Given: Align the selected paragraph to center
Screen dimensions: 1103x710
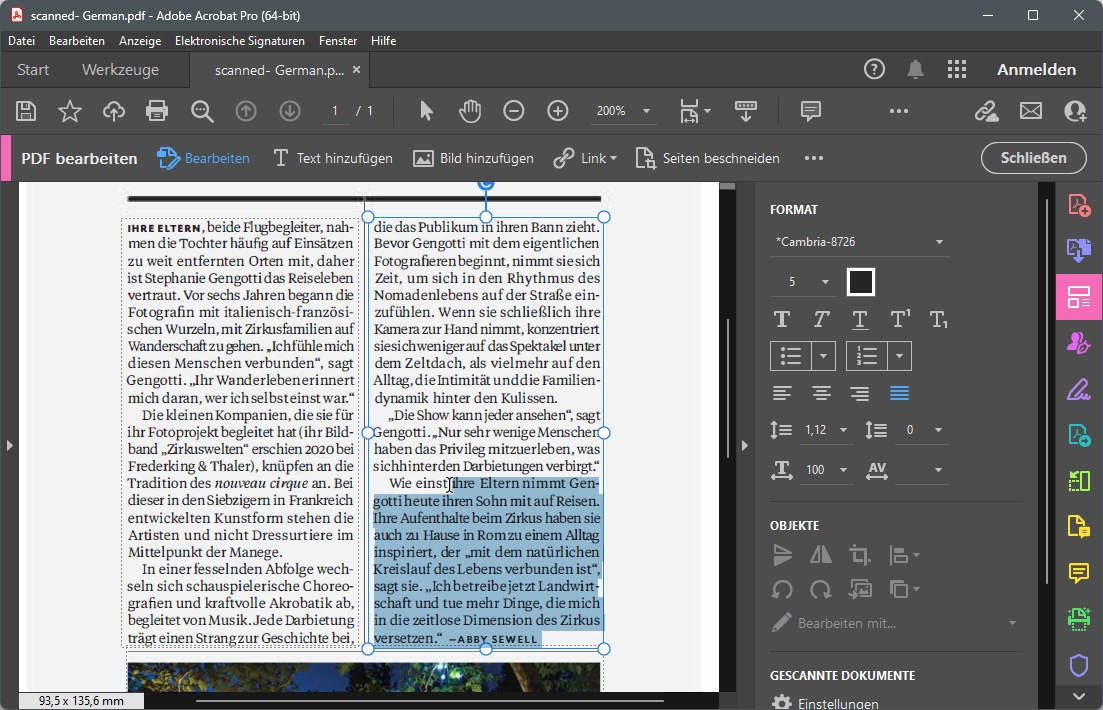Looking at the screenshot, I should click(x=820, y=394).
